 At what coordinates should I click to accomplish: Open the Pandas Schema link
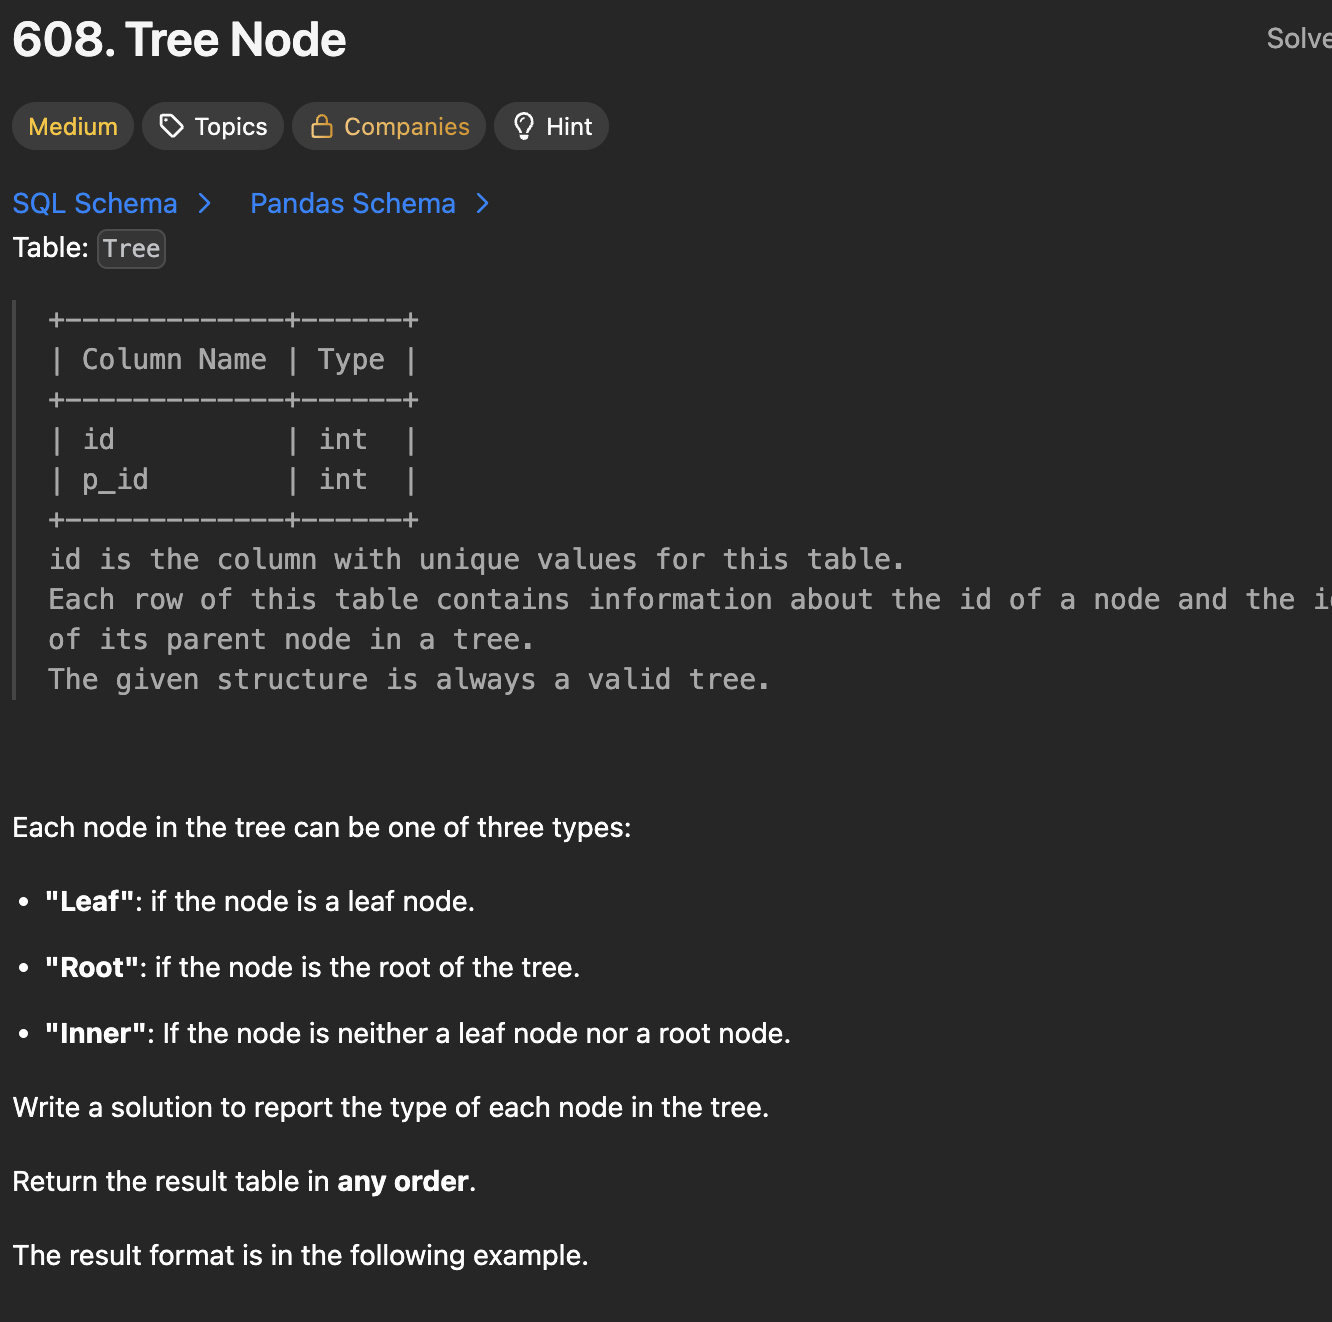click(352, 204)
